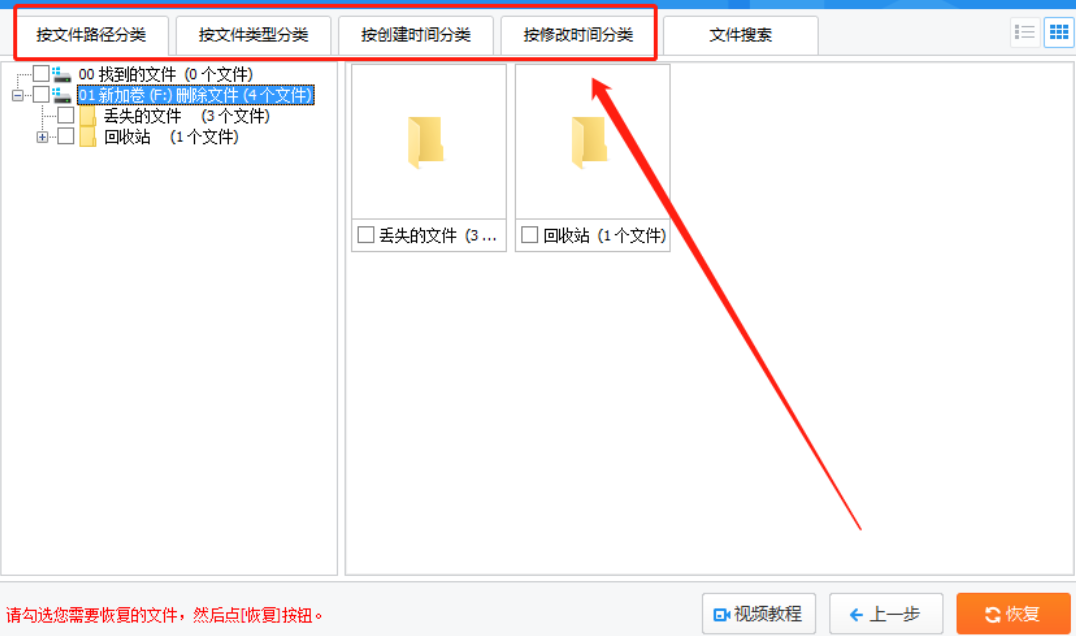The image size is (1076, 636).
Task: Select the 丢失的文件 folder thumbnail
Action: click(x=427, y=142)
